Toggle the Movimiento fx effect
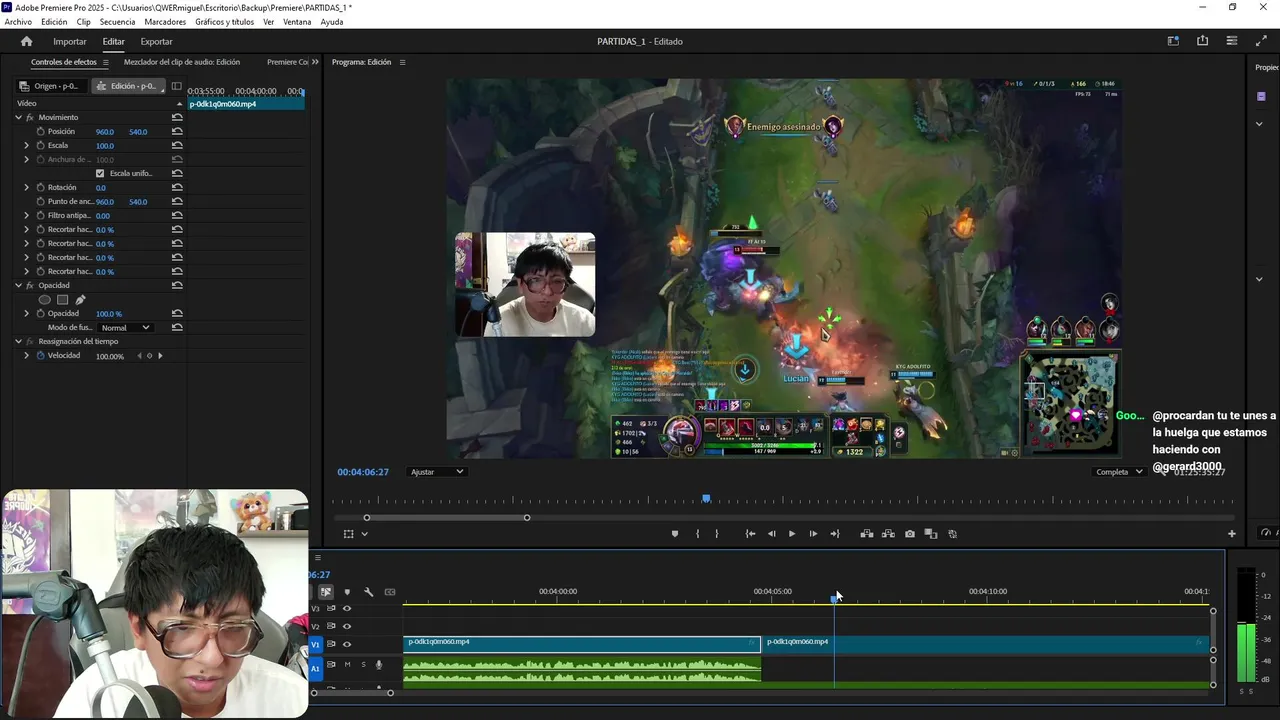This screenshot has width=1280, height=720. click(29, 117)
